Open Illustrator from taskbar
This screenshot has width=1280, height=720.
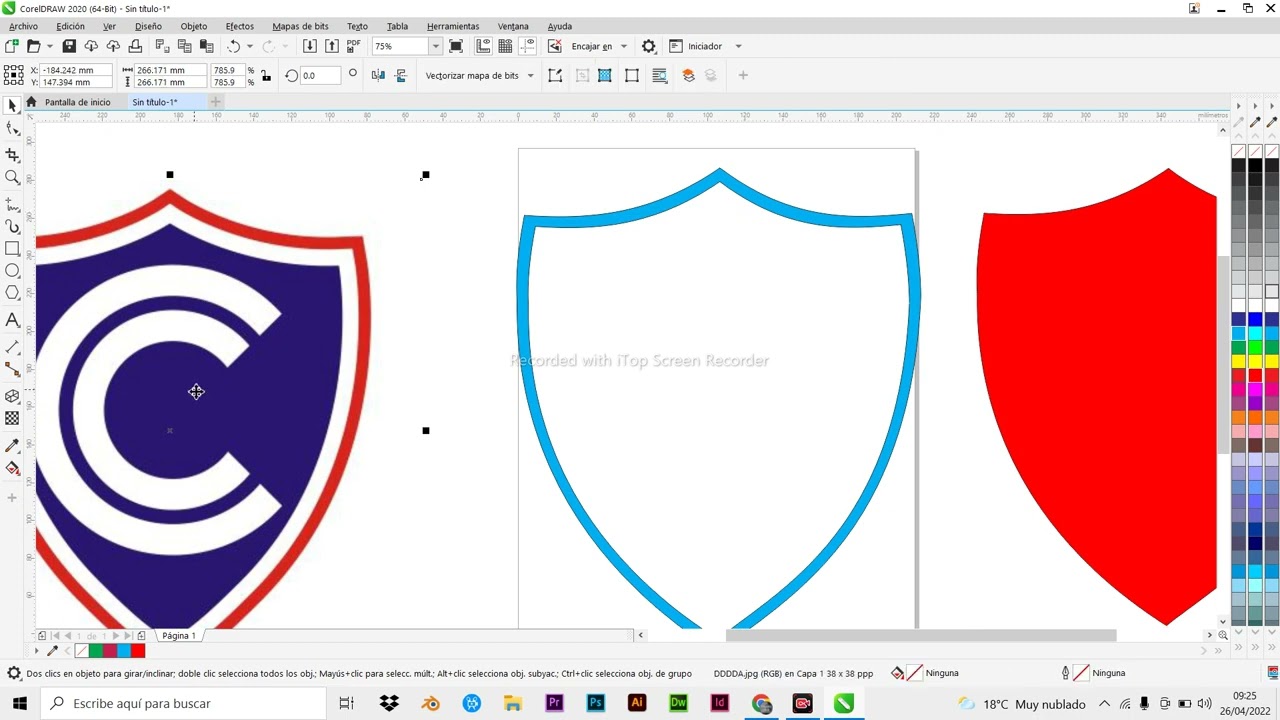tap(636, 703)
